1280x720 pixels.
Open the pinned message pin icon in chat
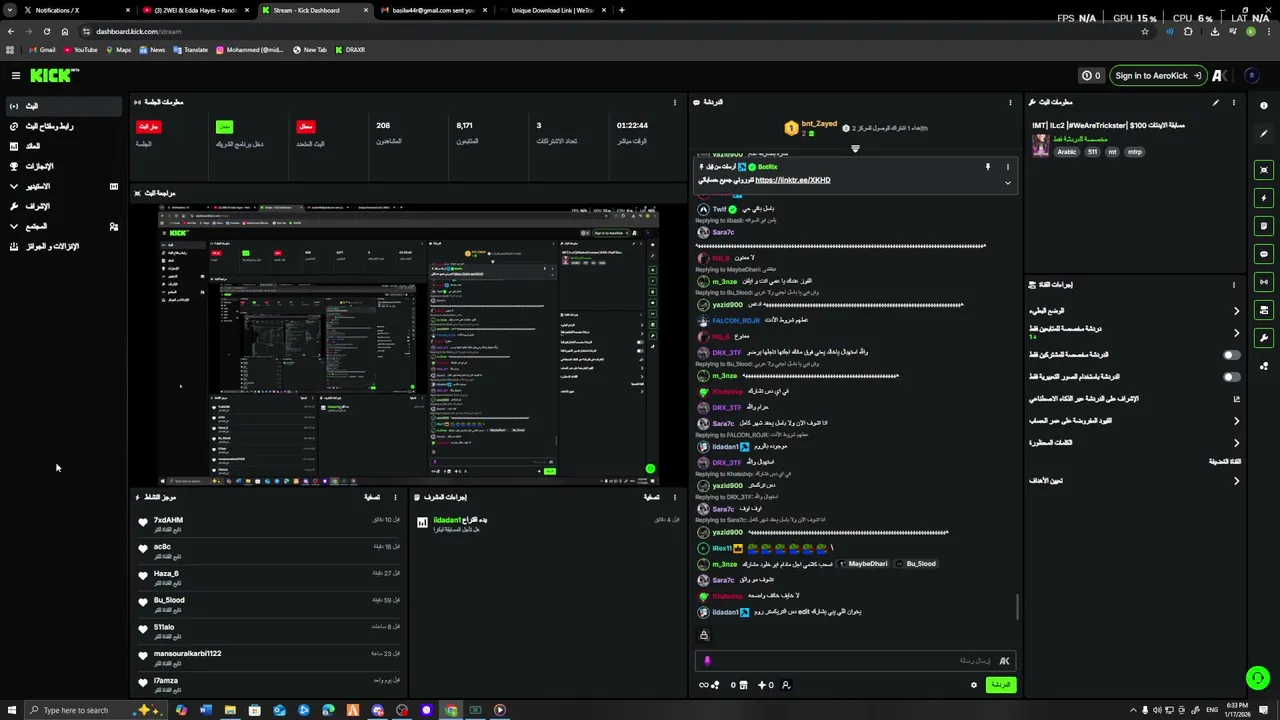point(987,167)
